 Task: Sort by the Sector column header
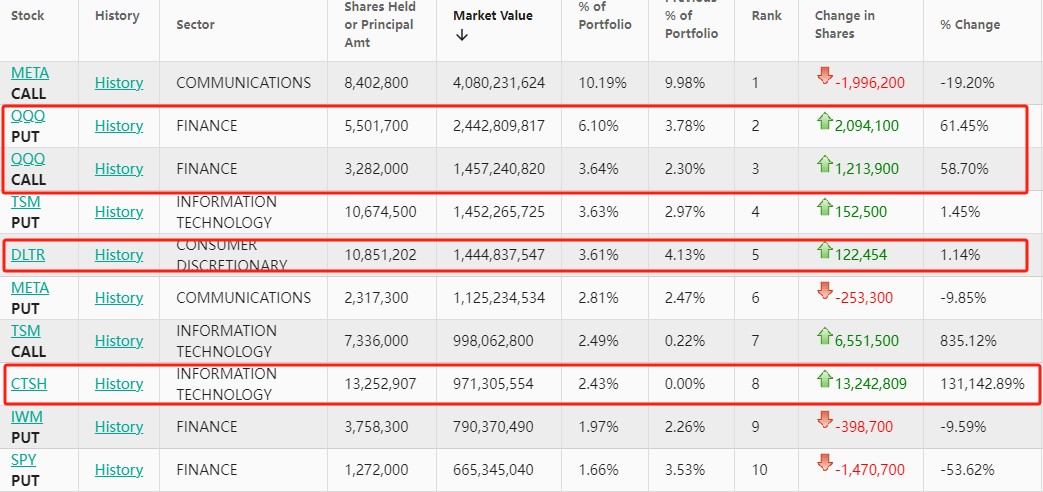(x=195, y=24)
